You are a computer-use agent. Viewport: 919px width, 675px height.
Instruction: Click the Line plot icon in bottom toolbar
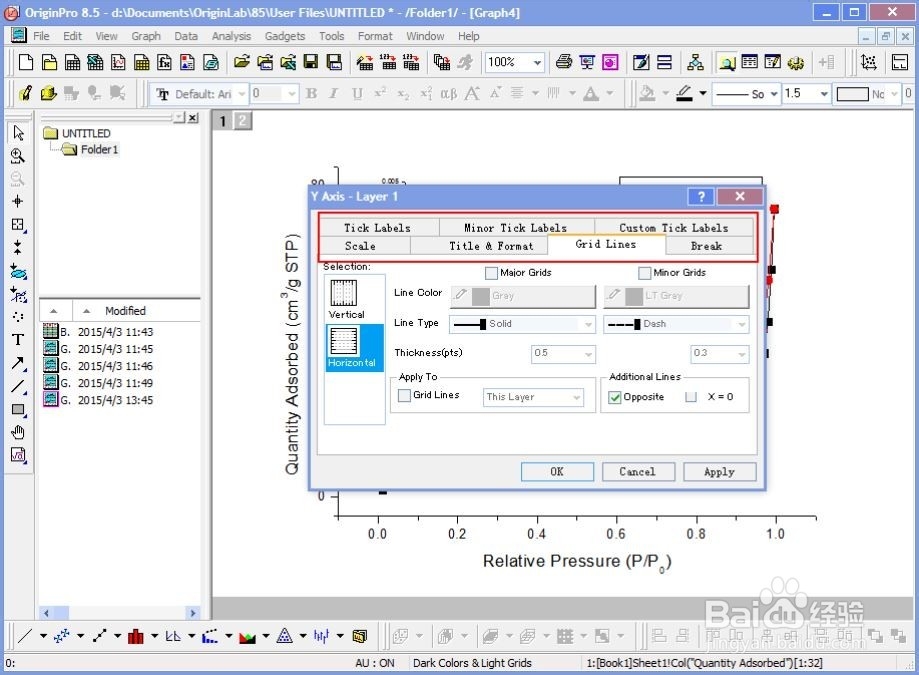pyautogui.click(x=25, y=636)
